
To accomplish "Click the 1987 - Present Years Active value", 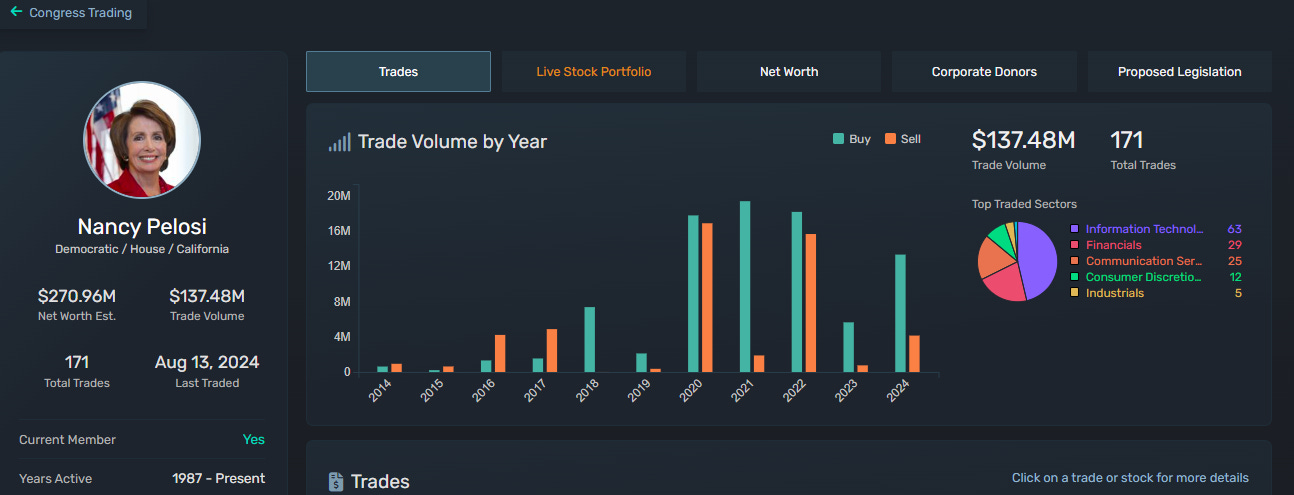I will 219,479.
